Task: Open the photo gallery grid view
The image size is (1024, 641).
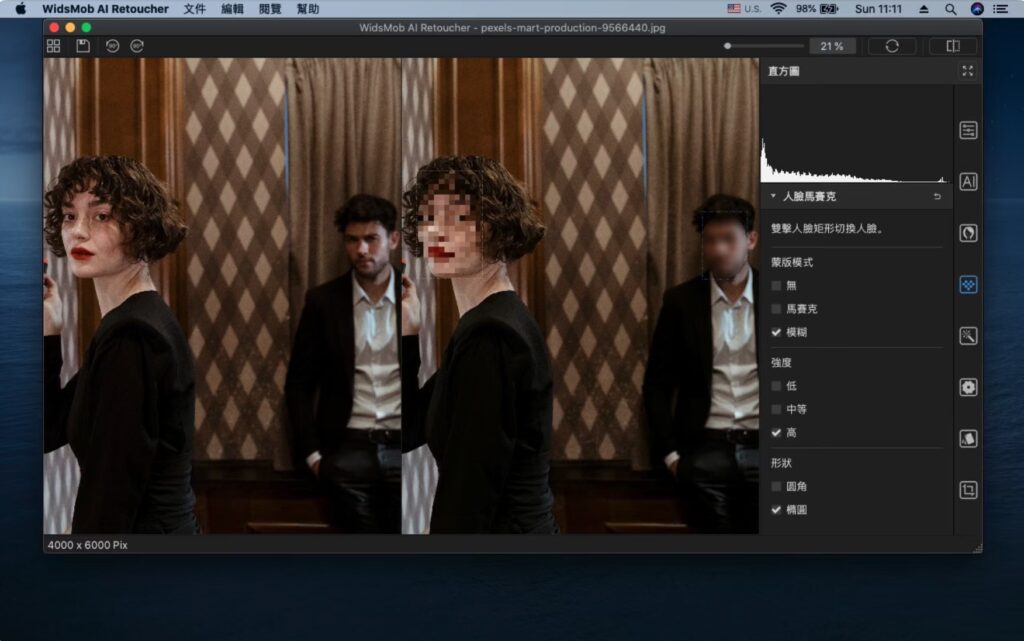Action: pos(54,45)
